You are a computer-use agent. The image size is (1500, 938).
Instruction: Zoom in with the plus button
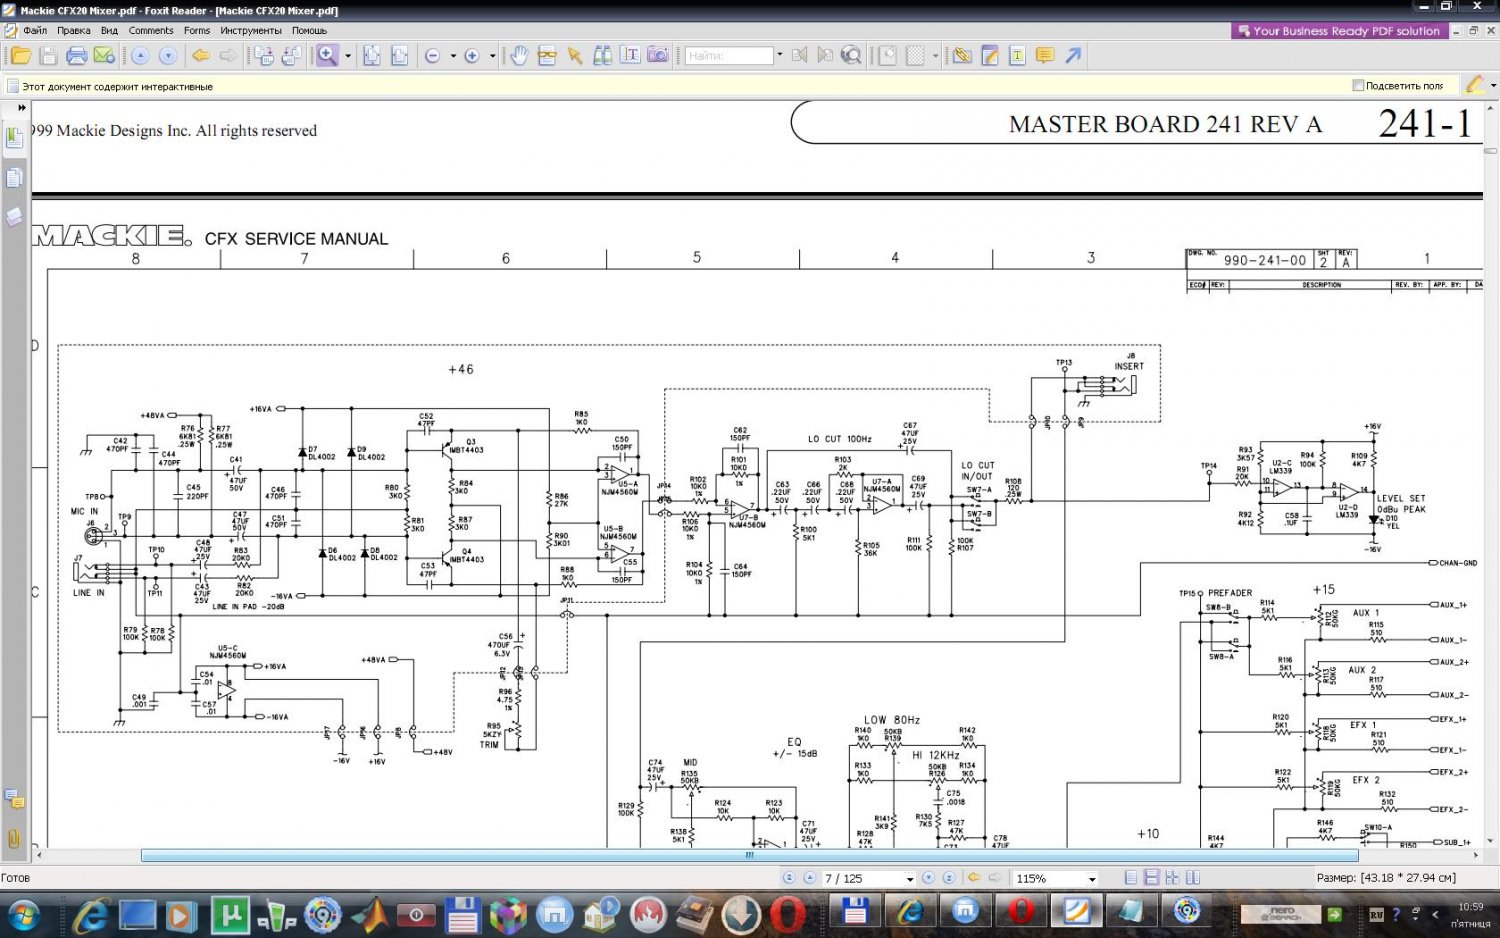[472, 56]
